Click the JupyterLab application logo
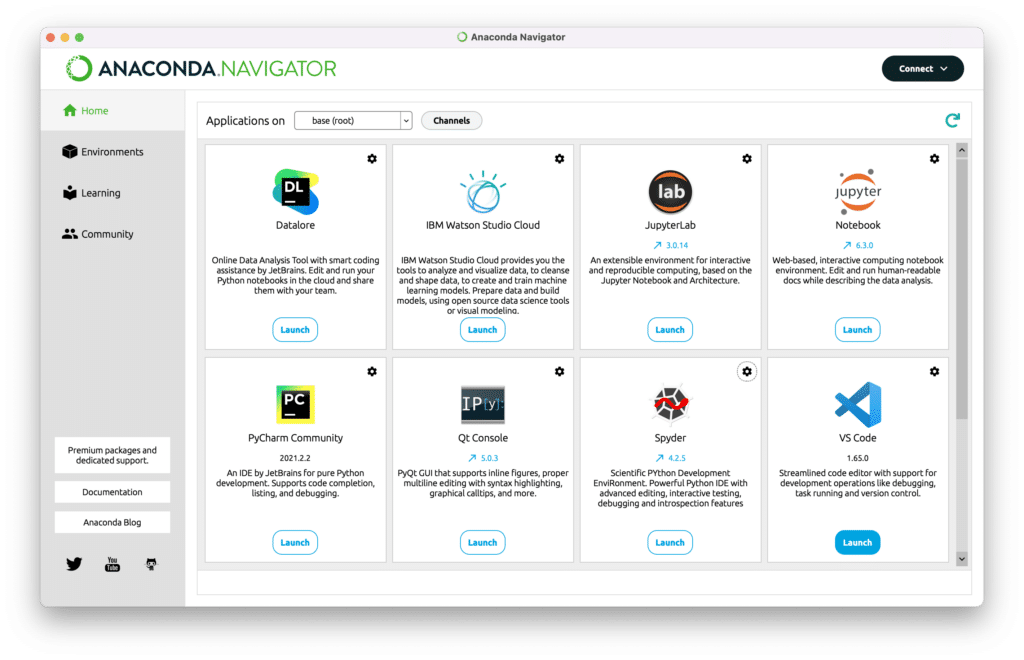1024x660 pixels. pos(670,192)
